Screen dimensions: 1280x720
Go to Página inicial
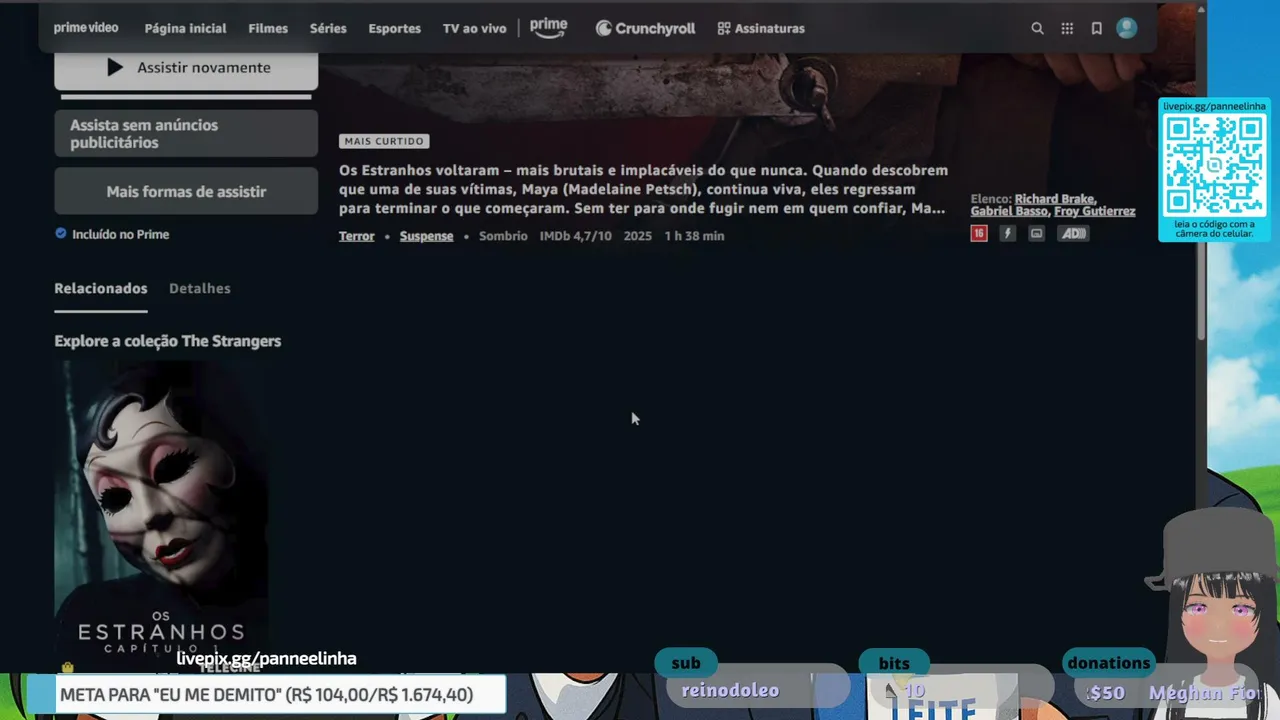pos(185,28)
